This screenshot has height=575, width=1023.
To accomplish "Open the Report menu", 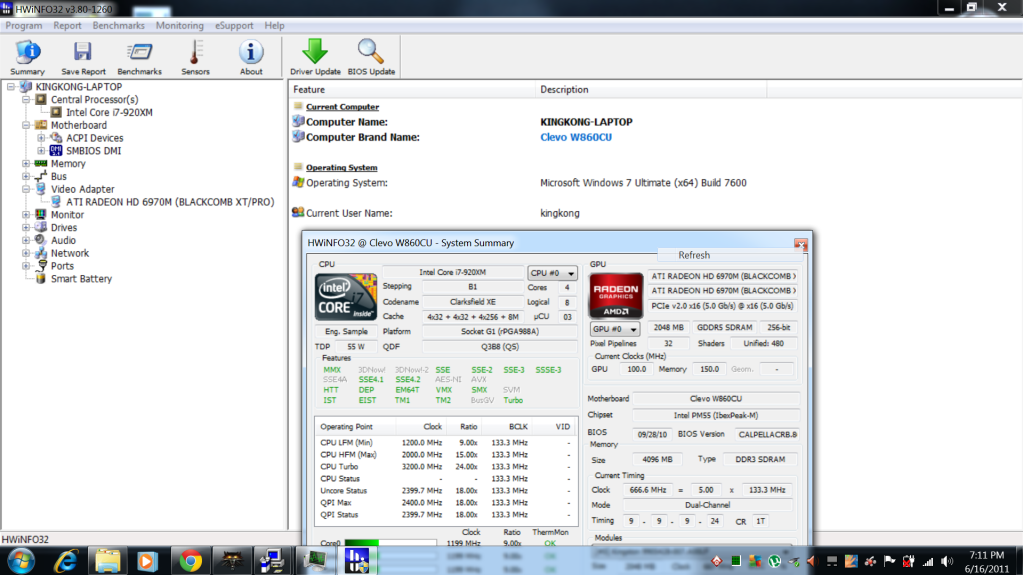I will [x=68, y=25].
